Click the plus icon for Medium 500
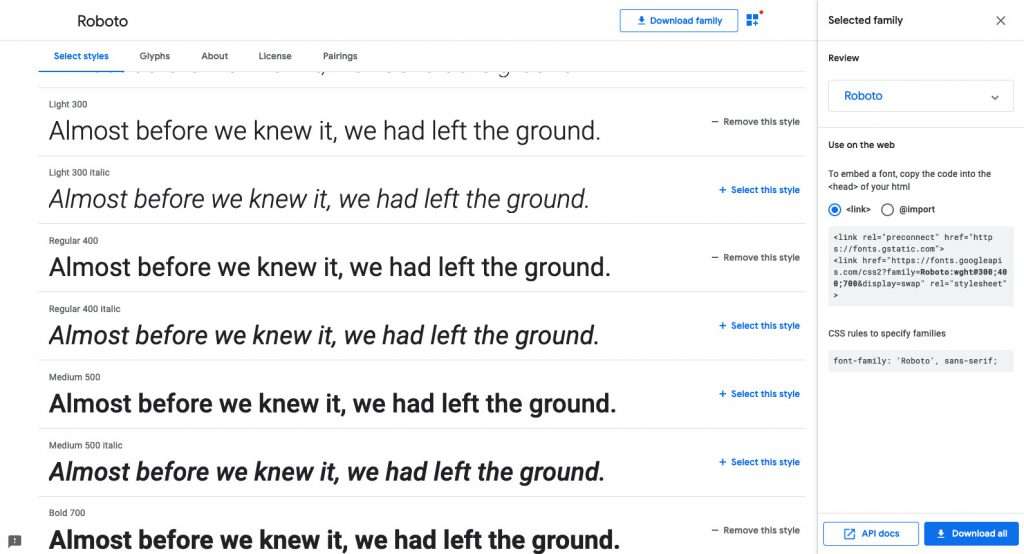Screen dimensions: 1024x554 [x=722, y=394]
